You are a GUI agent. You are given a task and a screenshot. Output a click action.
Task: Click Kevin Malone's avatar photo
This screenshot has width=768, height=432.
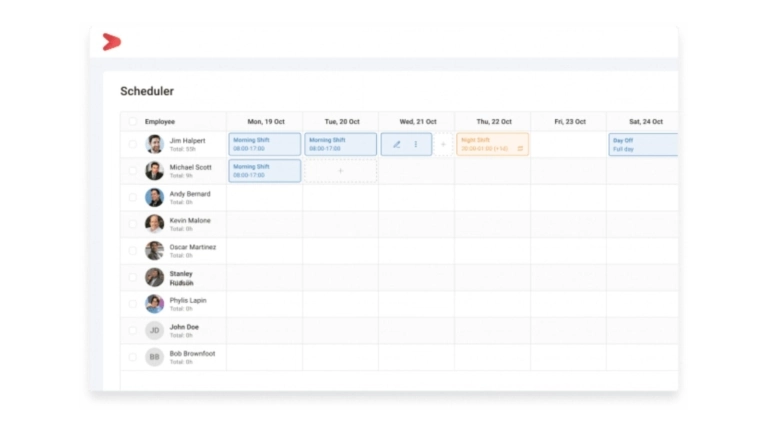click(154, 224)
